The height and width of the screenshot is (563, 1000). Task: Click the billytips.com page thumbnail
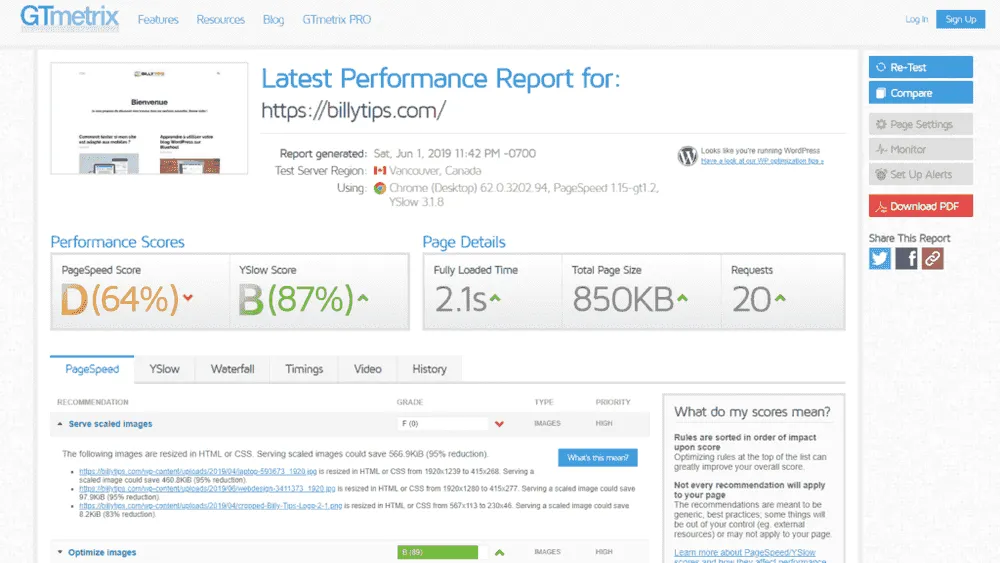[149, 118]
